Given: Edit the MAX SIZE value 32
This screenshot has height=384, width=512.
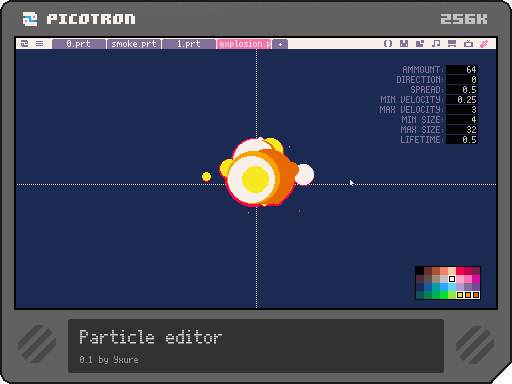Looking at the screenshot, I should tap(462, 129).
